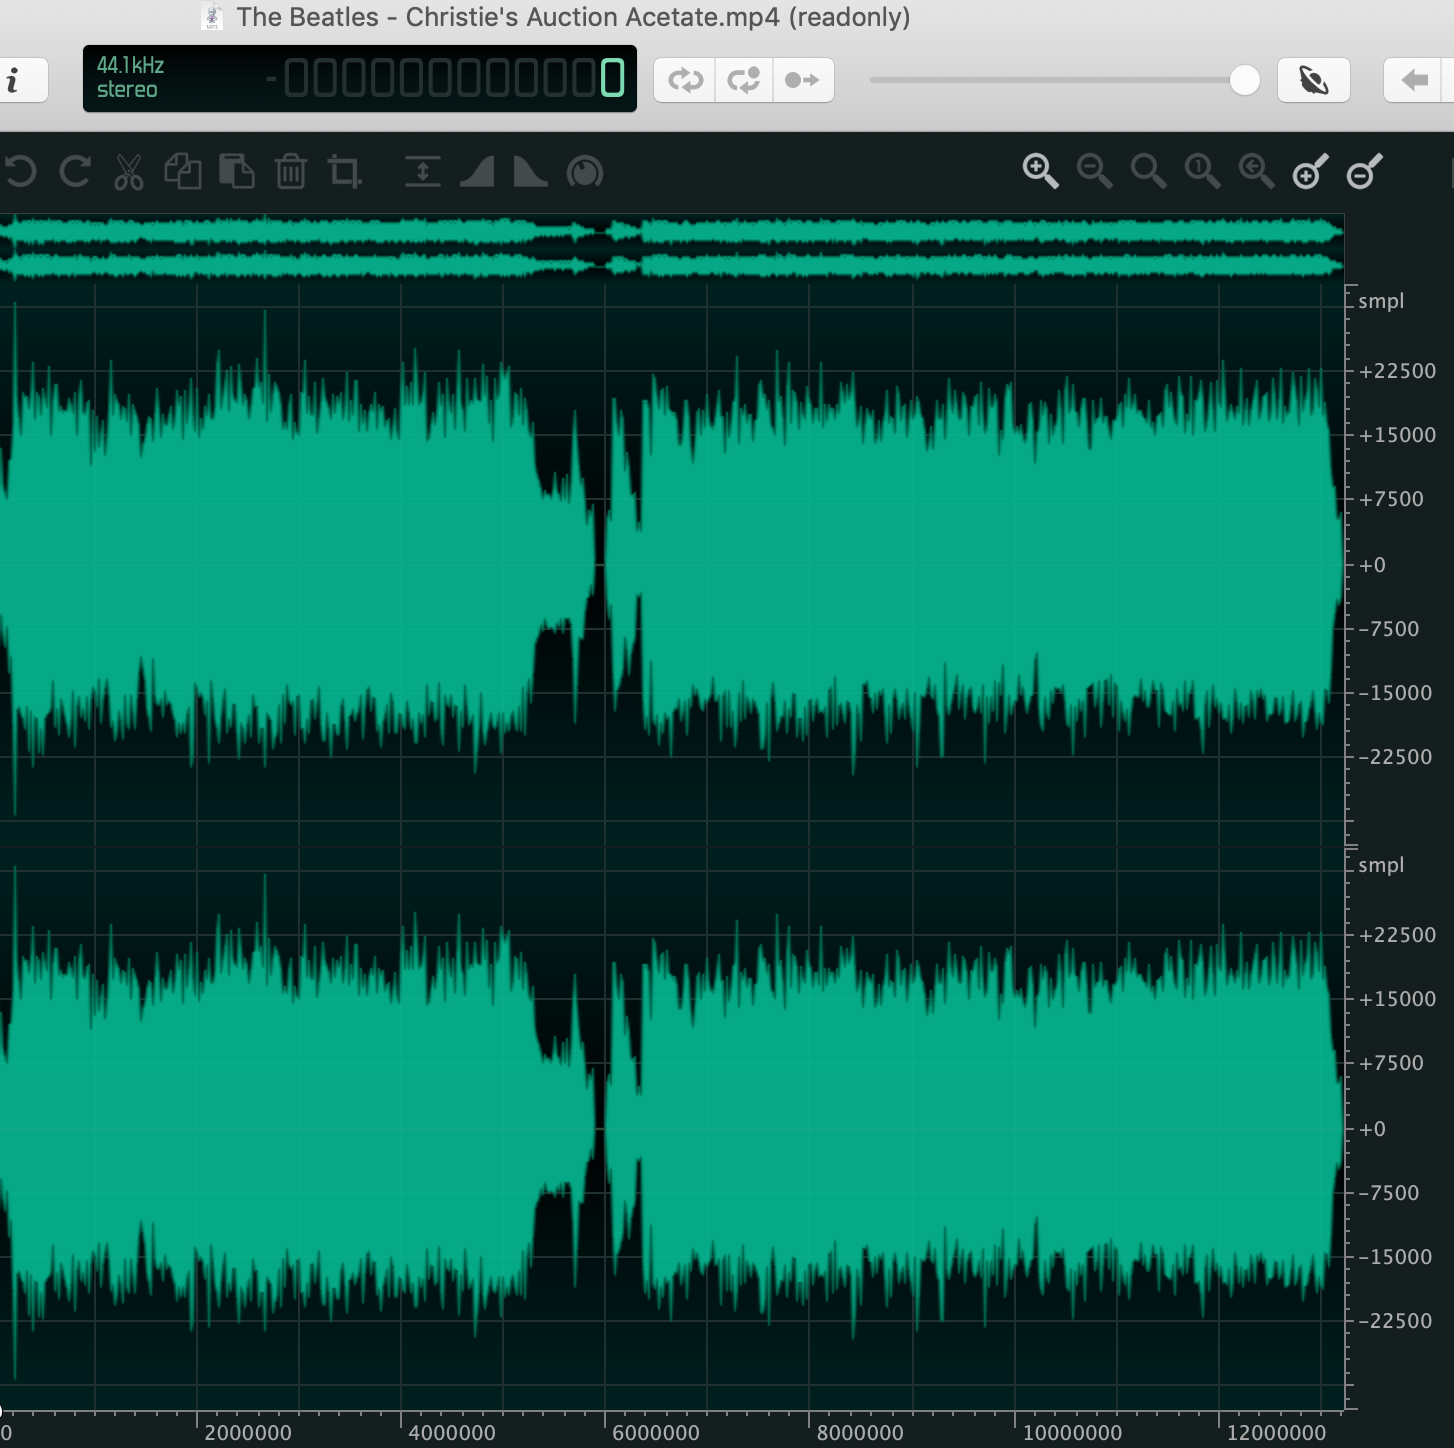Click the Redo arrow icon

tap(75, 172)
